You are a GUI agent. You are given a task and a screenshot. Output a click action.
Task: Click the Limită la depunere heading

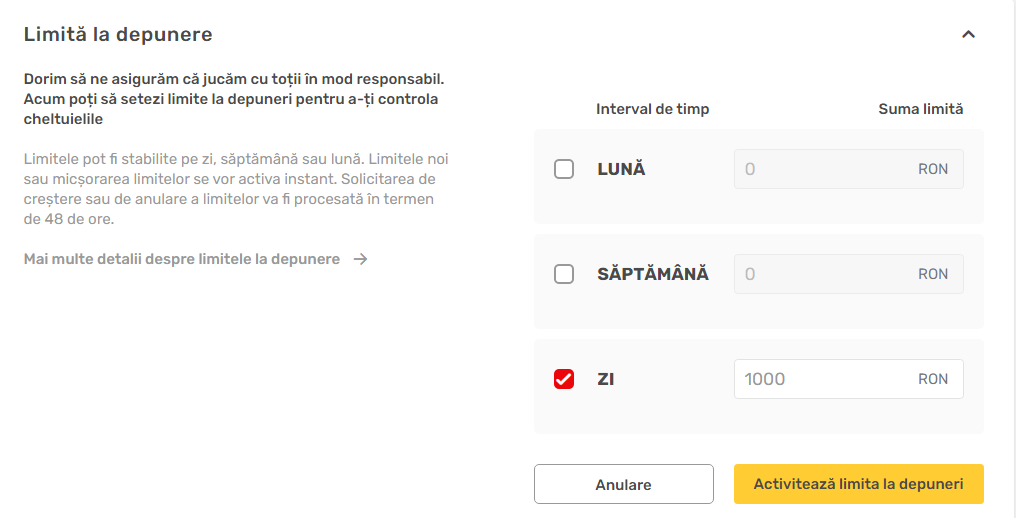click(118, 34)
